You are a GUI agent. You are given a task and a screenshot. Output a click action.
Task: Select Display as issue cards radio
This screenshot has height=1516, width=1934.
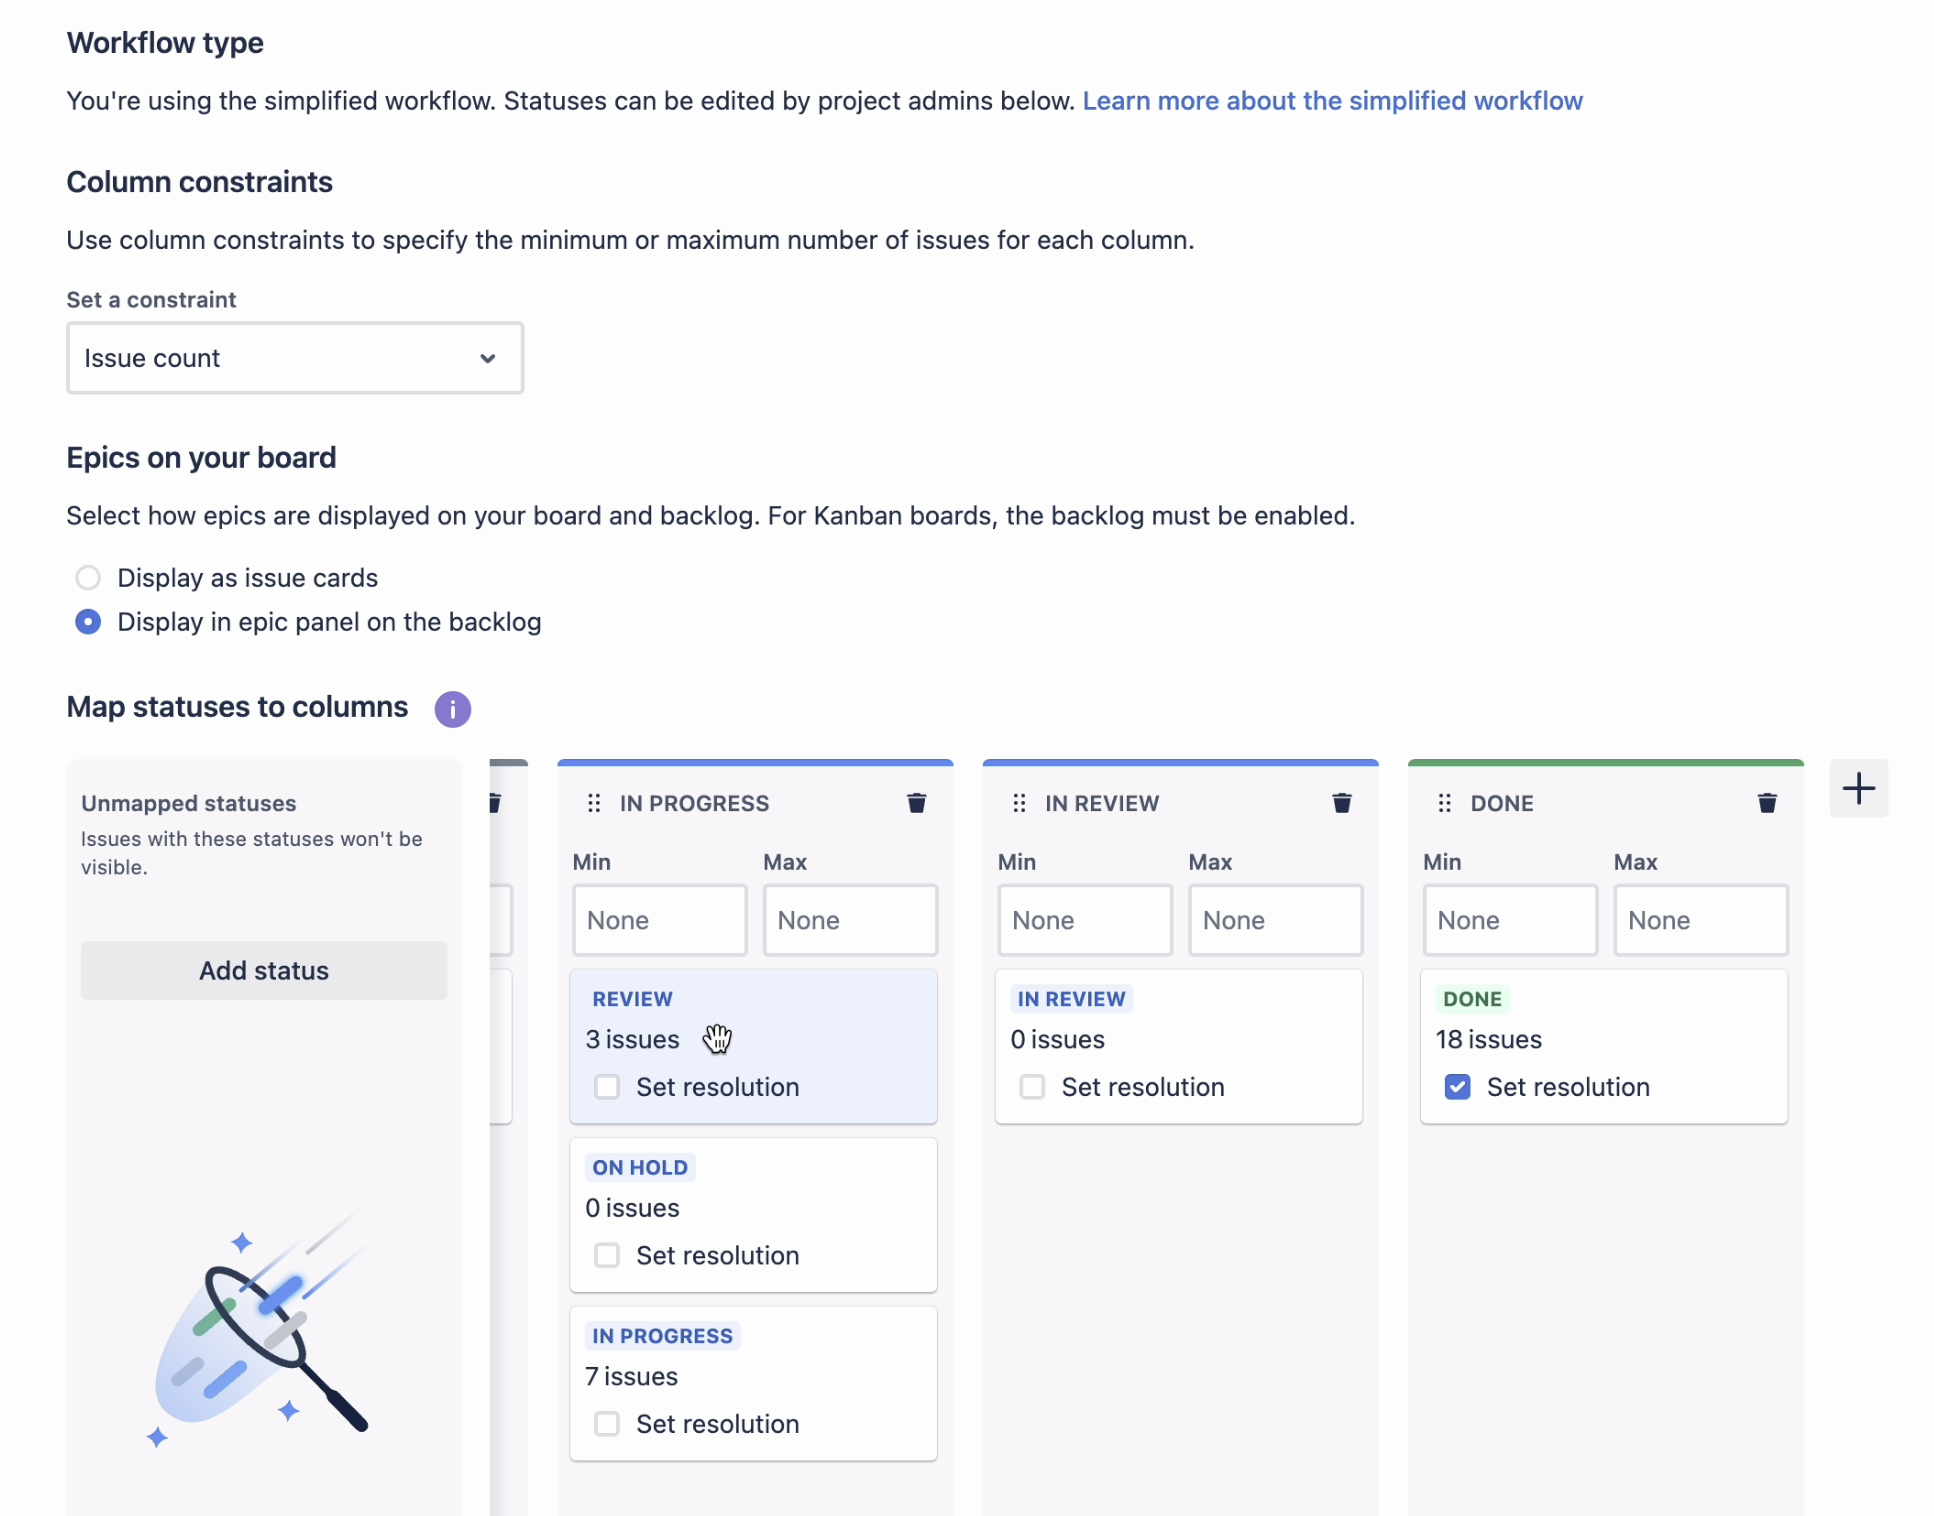click(88, 578)
